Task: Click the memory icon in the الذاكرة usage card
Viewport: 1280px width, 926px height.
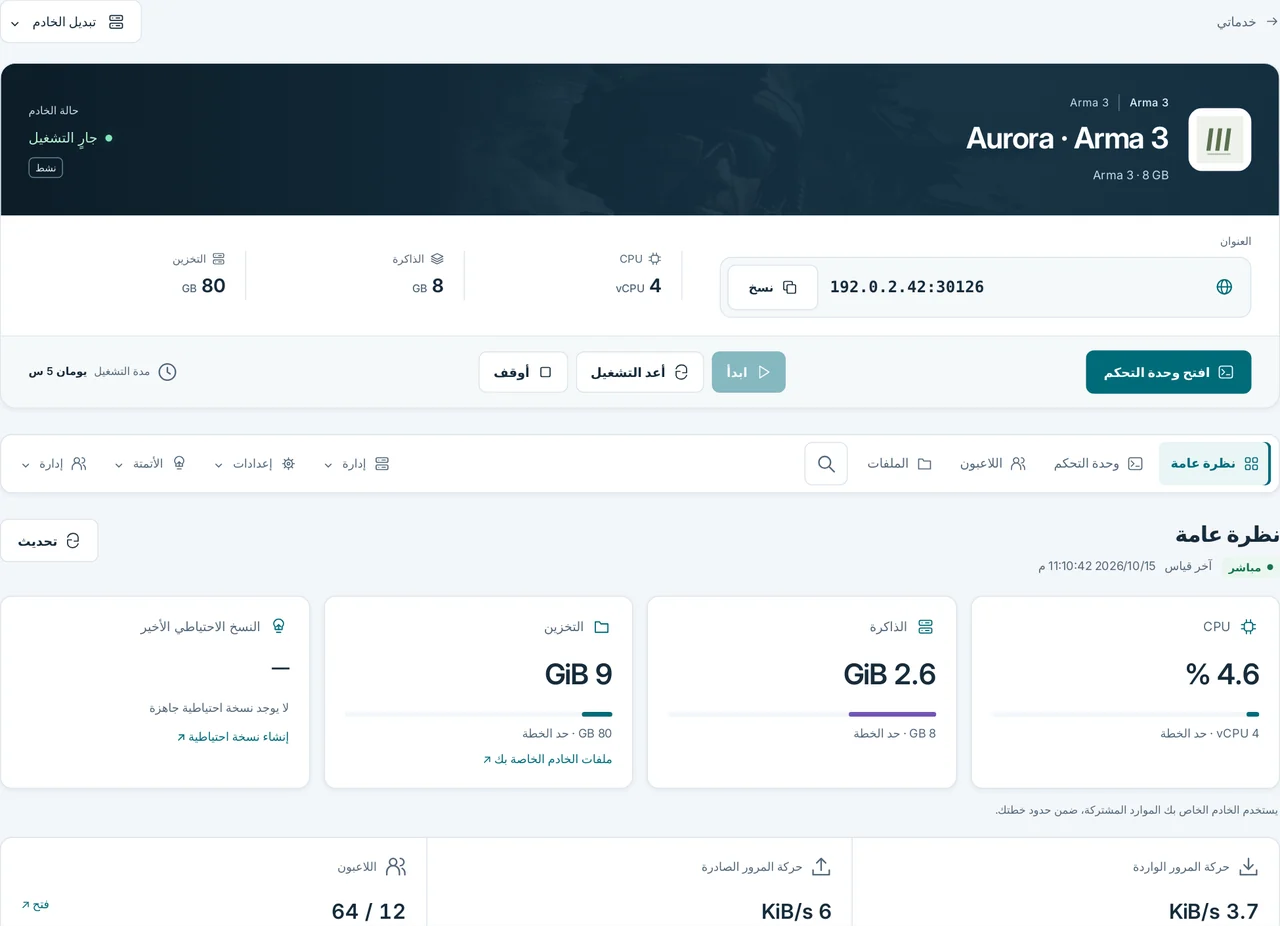Action: click(925, 627)
